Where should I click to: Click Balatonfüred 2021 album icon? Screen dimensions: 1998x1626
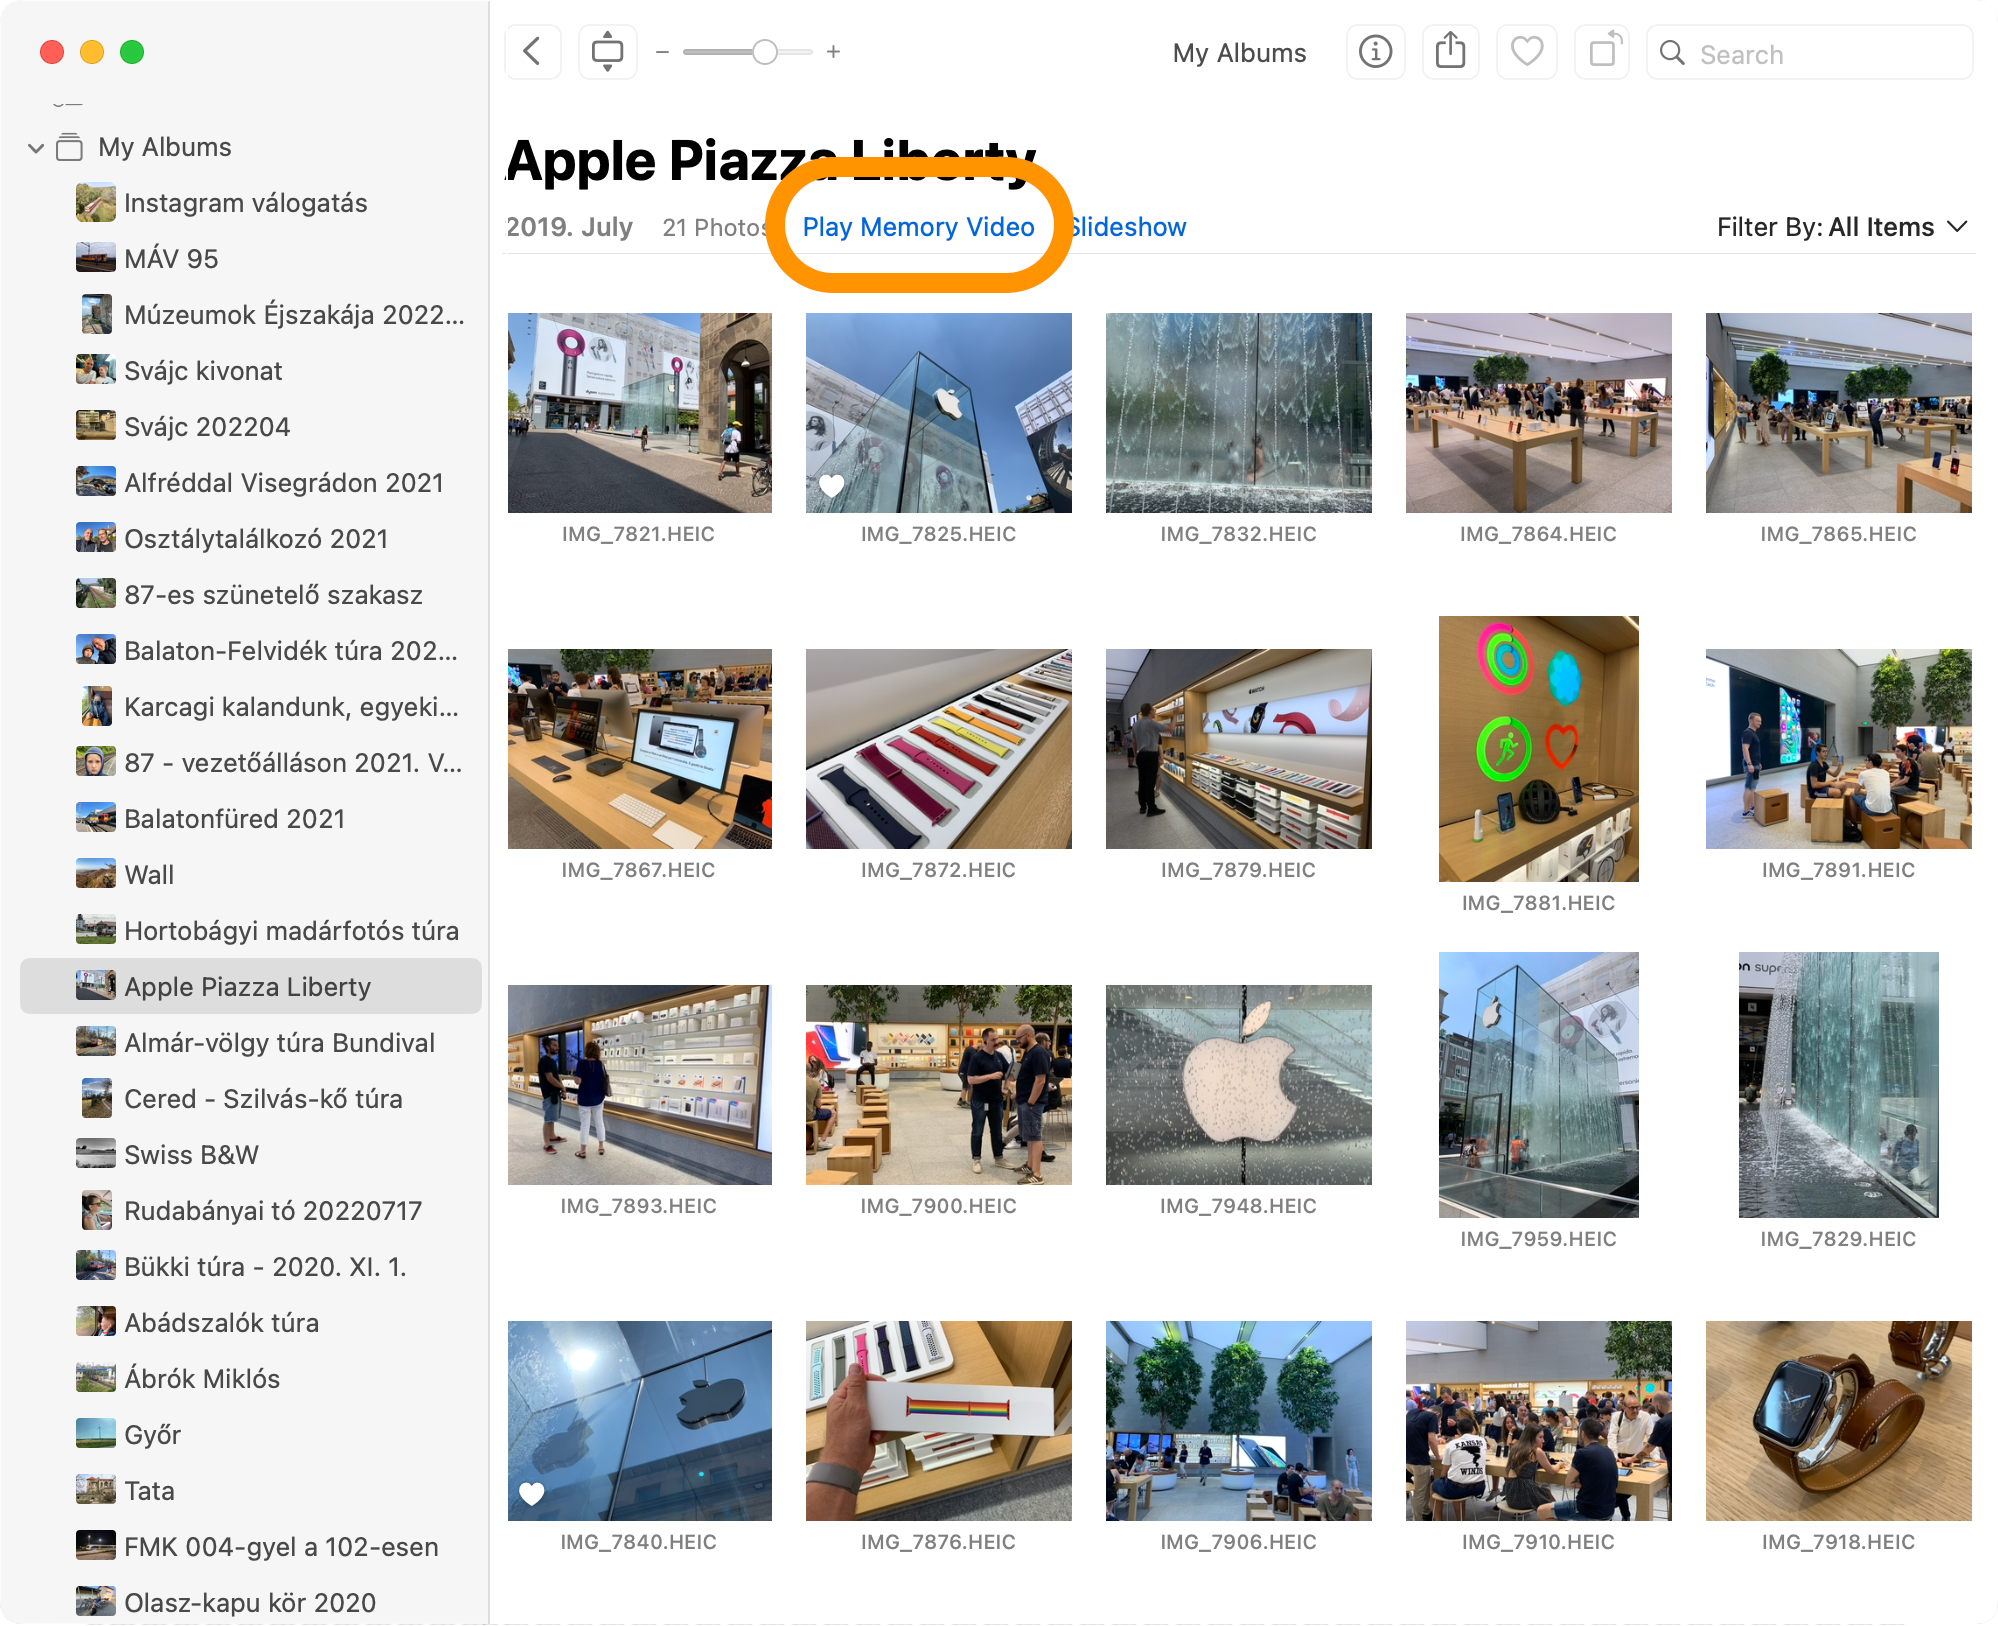[96, 818]
